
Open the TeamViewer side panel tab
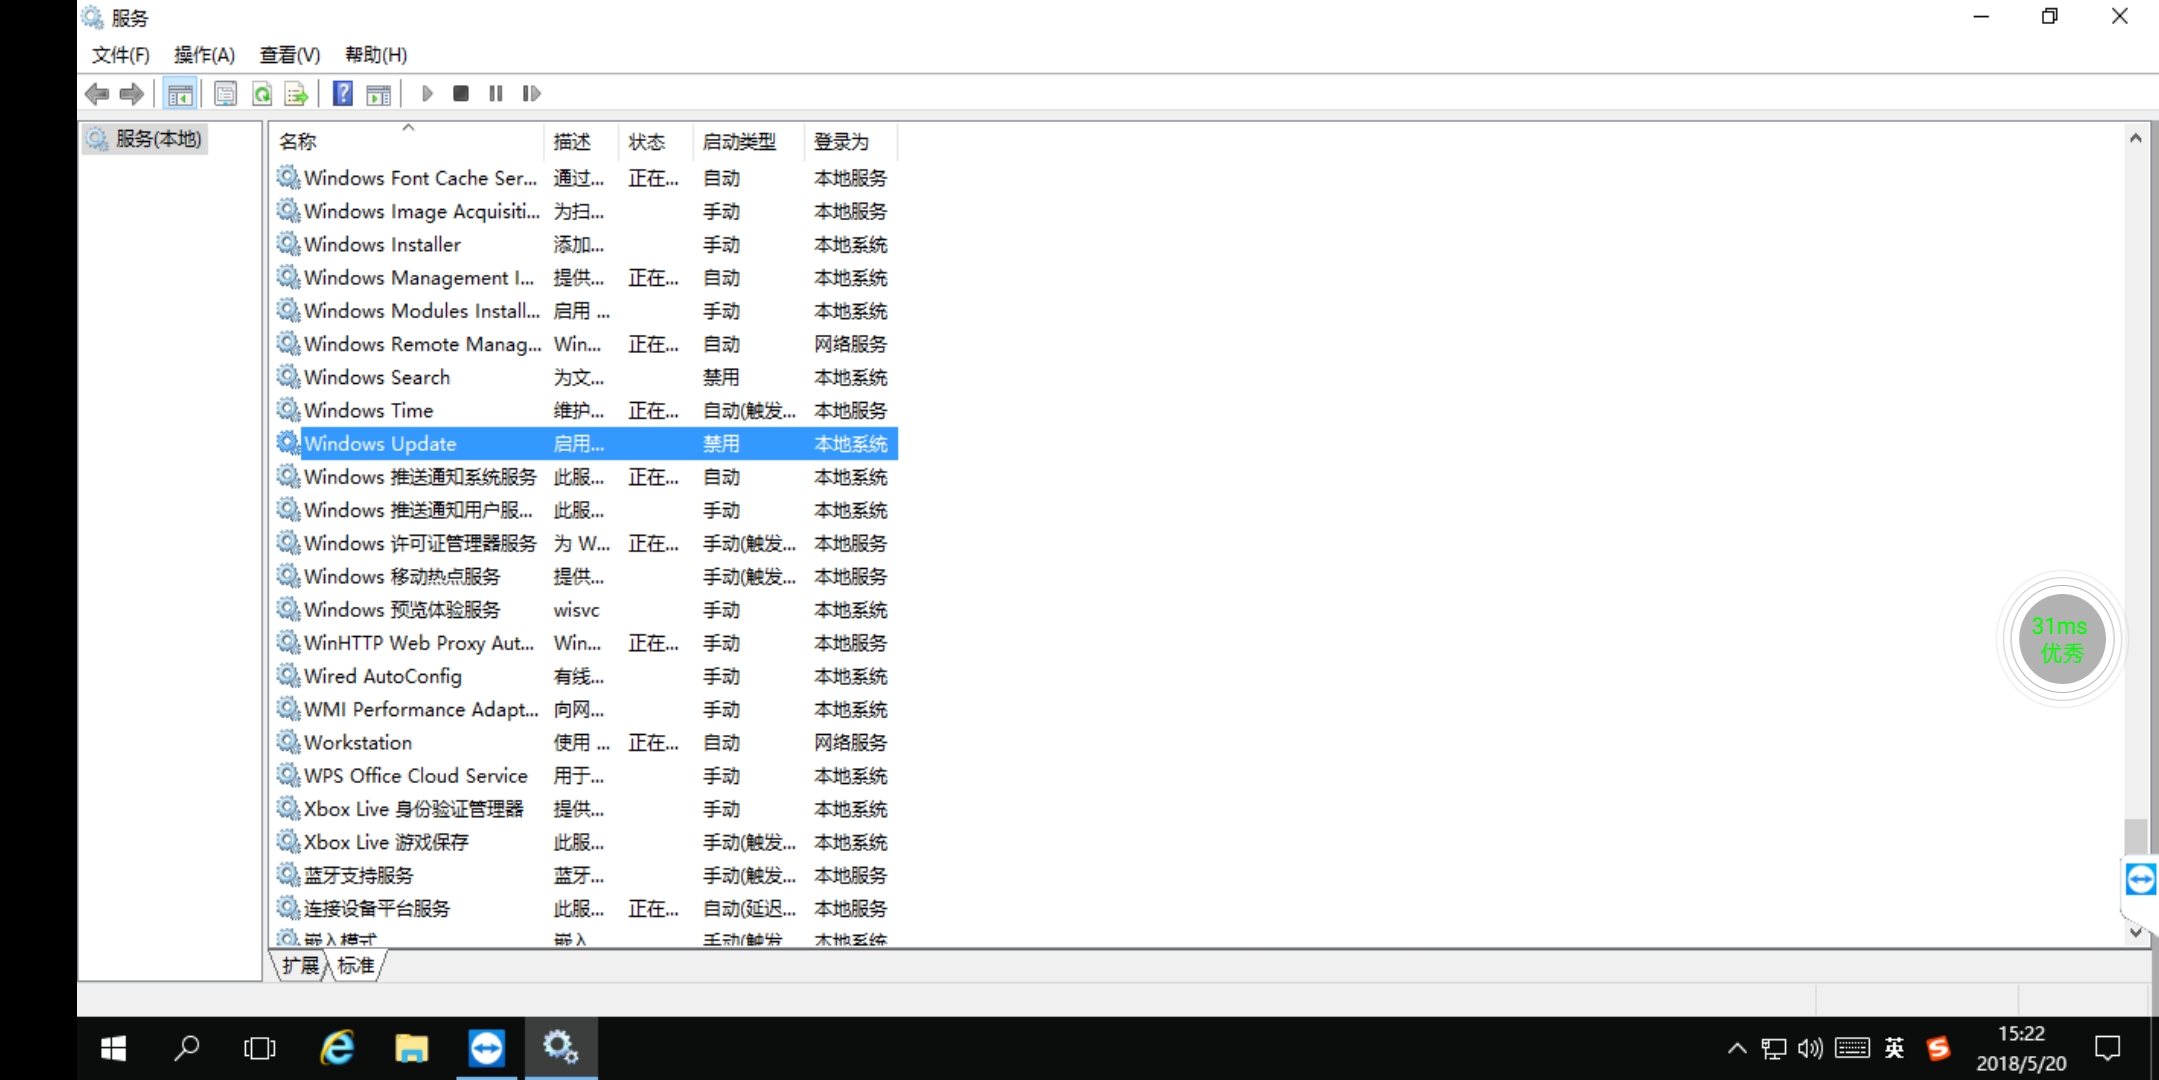(2140, 879)
